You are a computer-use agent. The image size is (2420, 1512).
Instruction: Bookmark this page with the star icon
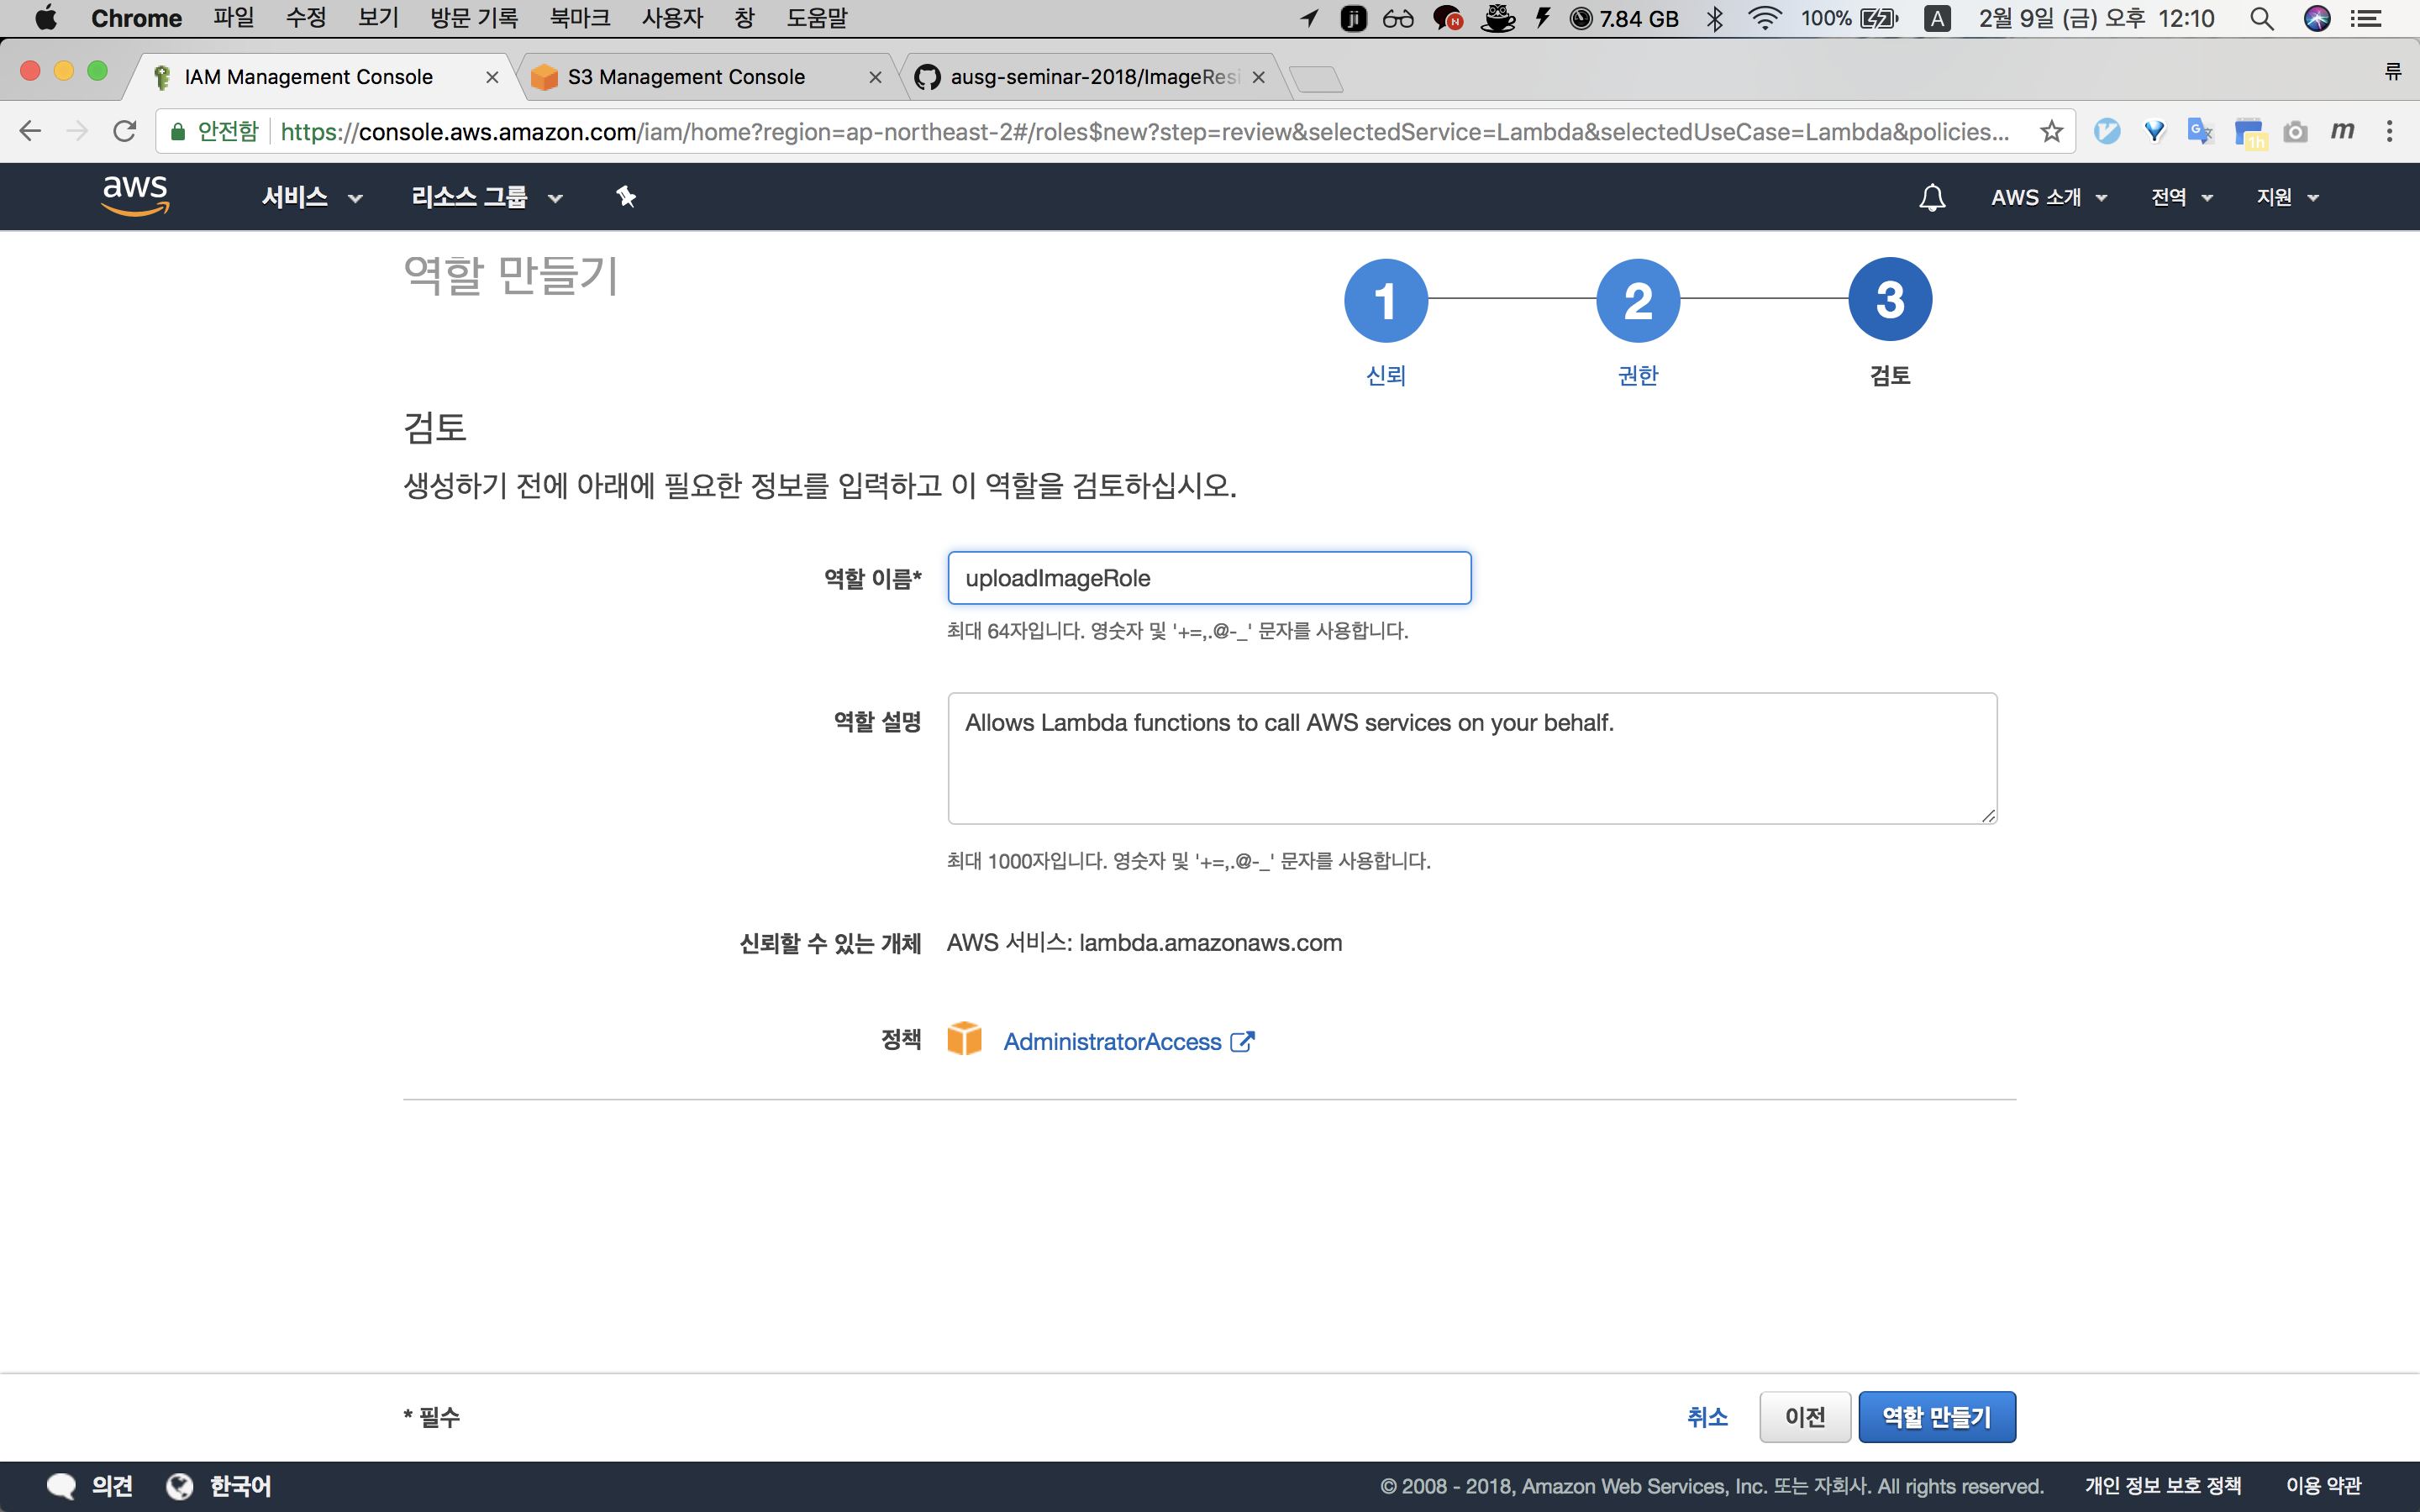tap(2051, 132)
